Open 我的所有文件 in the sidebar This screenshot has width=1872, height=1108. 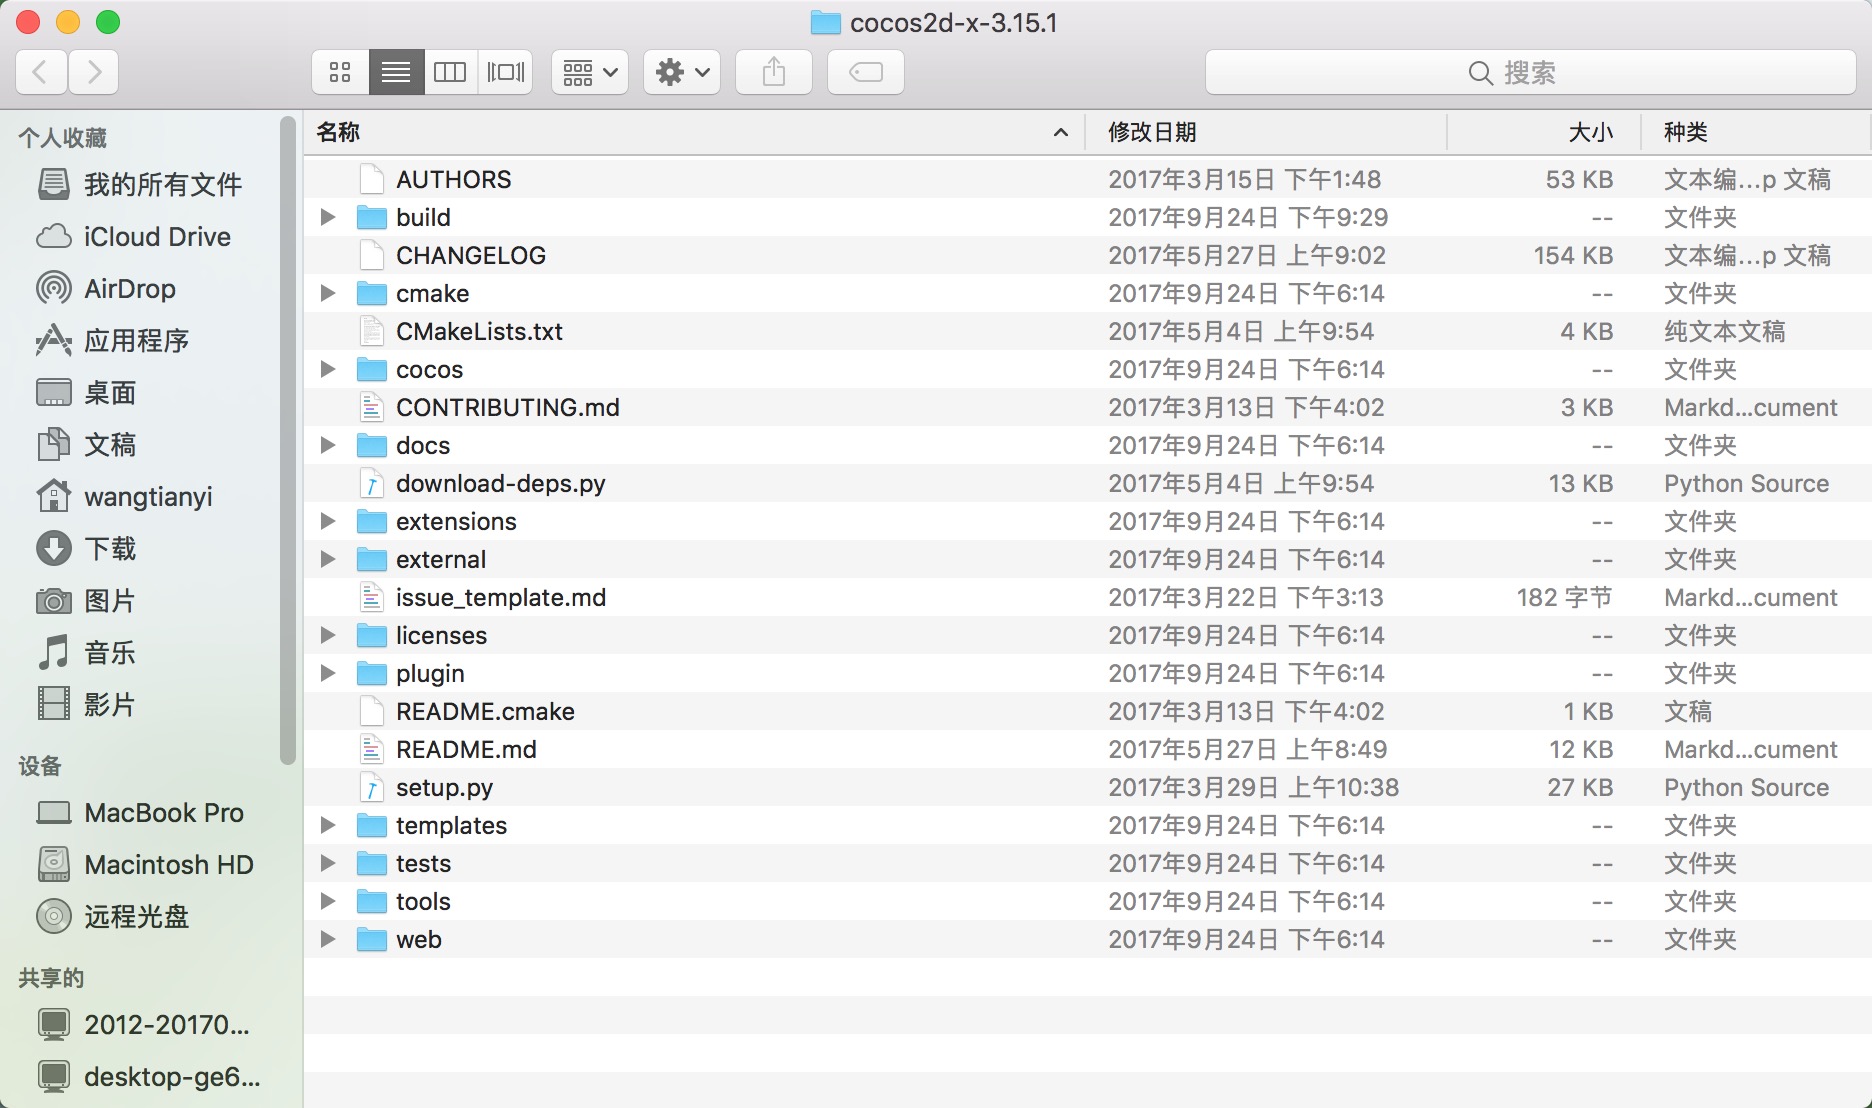coord(139,184)
